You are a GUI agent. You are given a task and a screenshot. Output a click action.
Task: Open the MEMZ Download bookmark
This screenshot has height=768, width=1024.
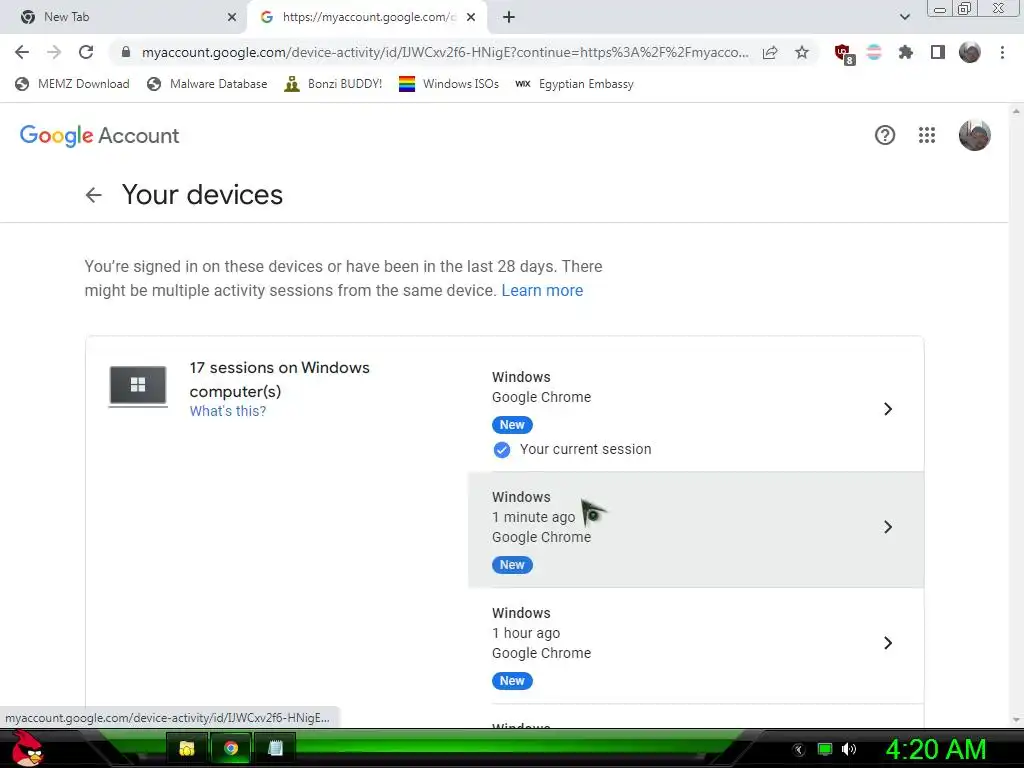tap(72, 84)
